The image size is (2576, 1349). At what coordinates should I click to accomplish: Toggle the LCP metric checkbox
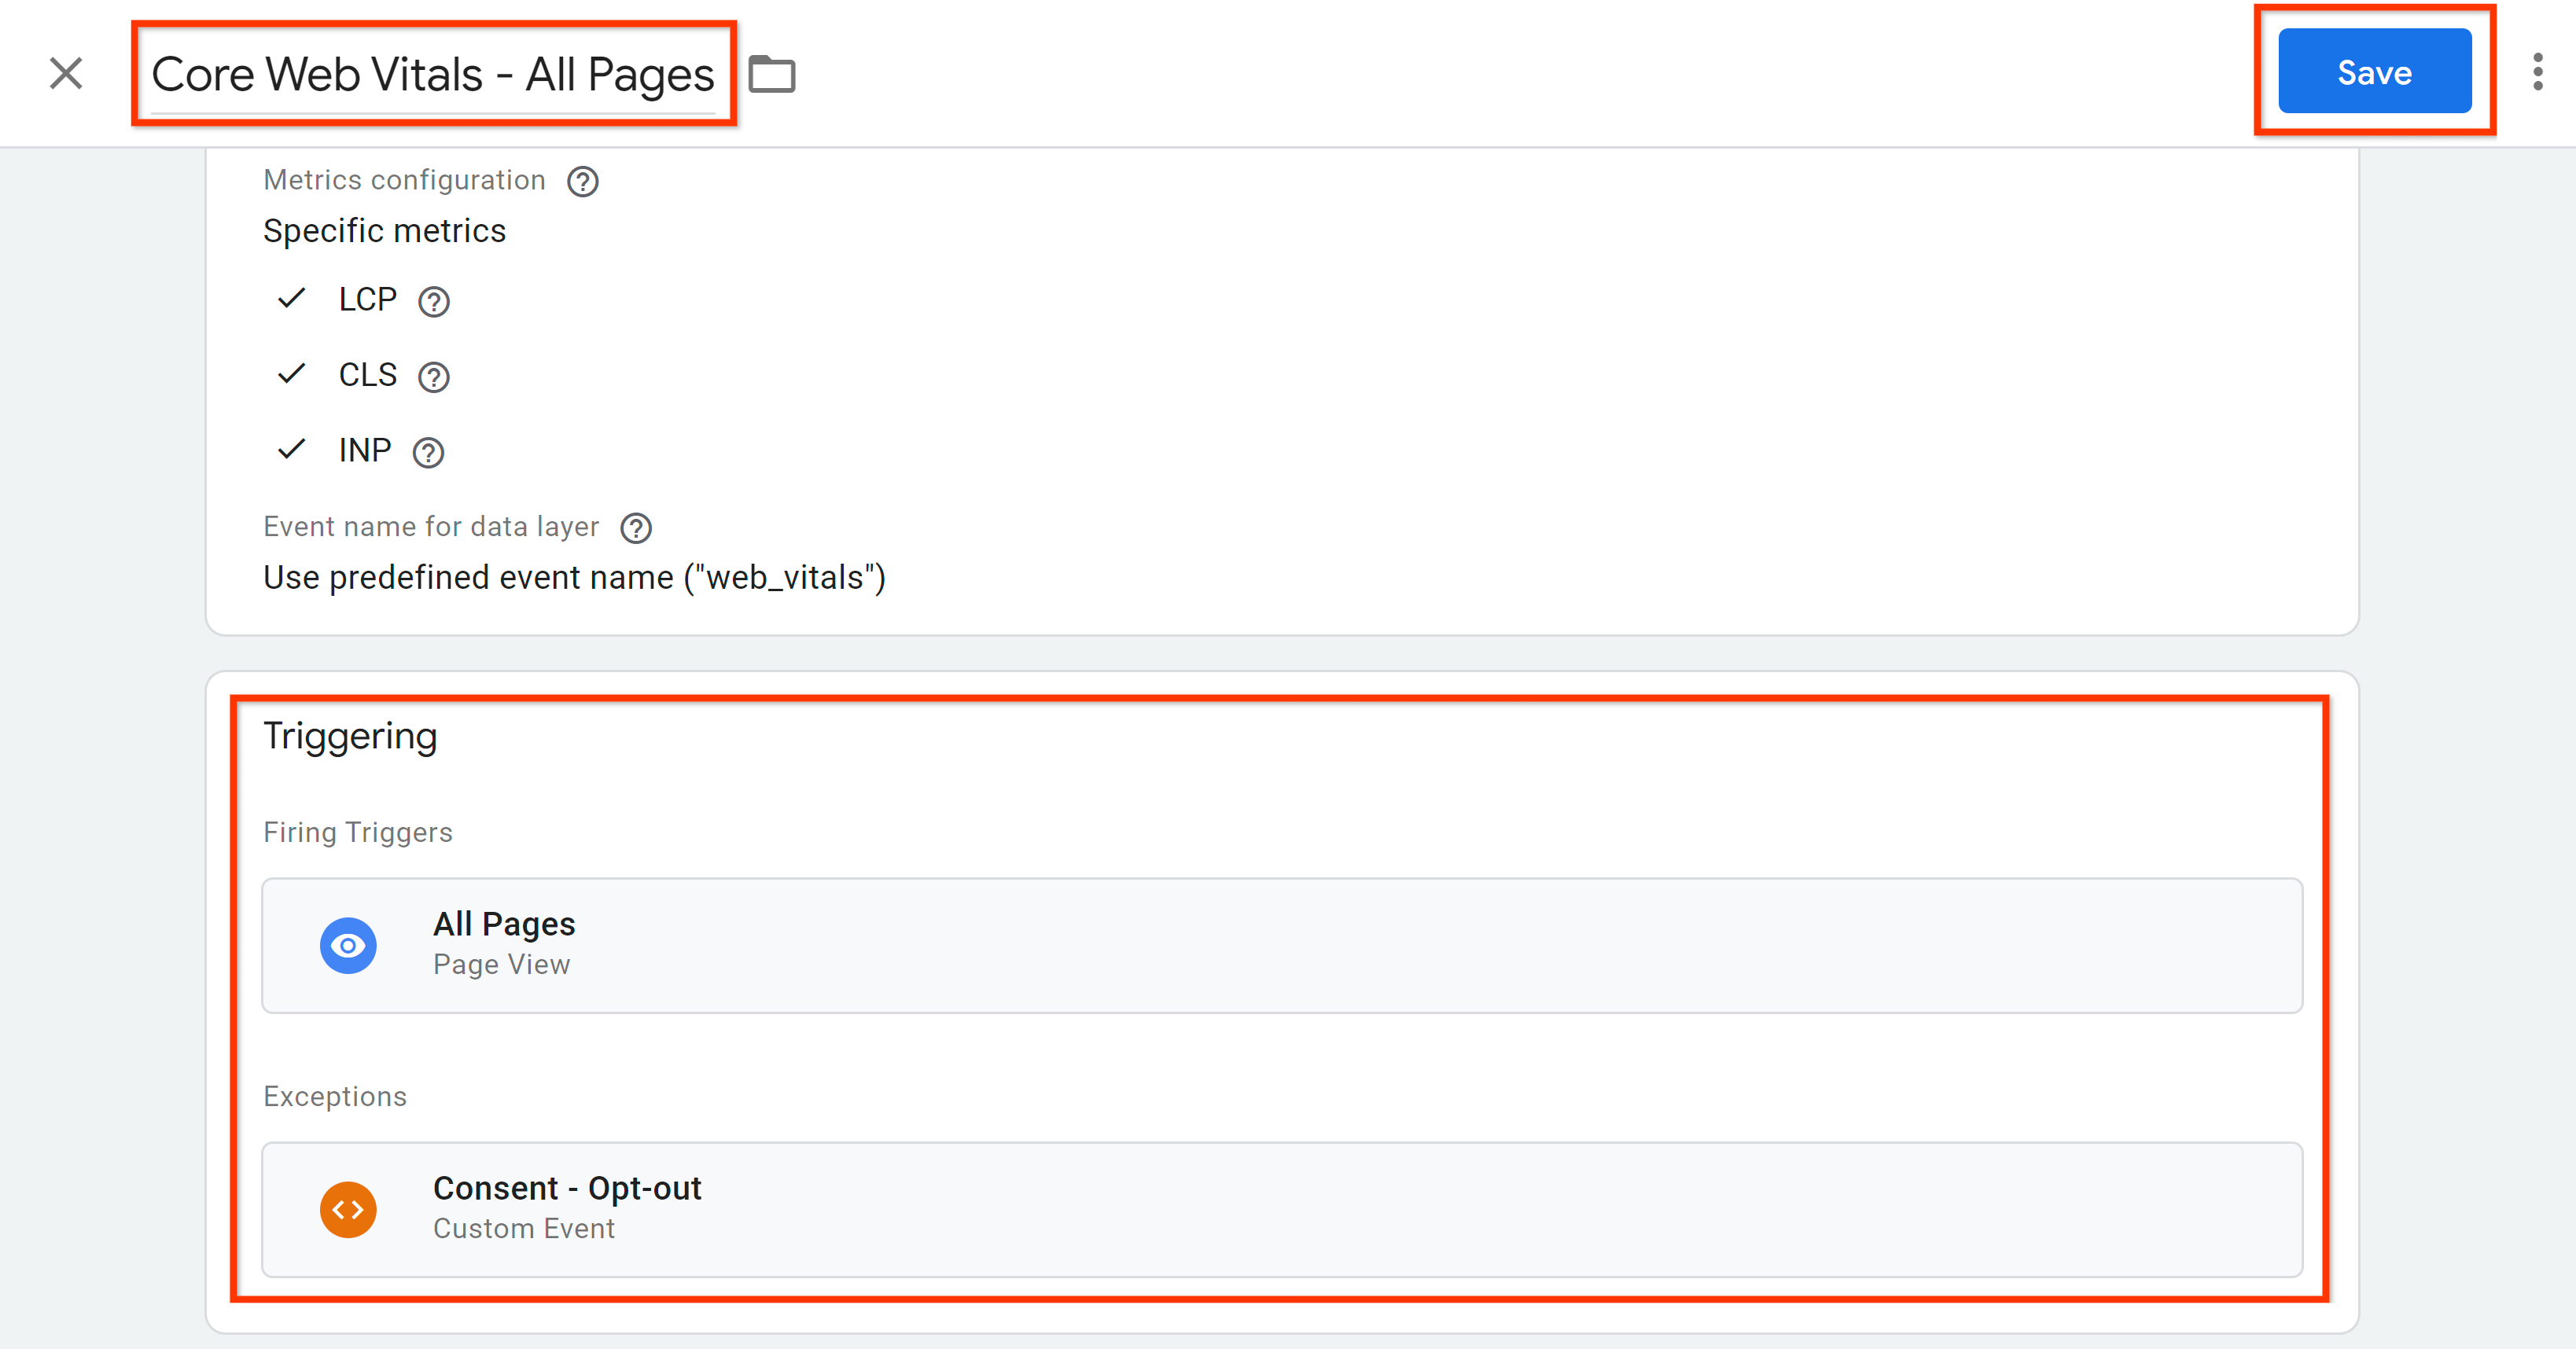coord(289,300)
